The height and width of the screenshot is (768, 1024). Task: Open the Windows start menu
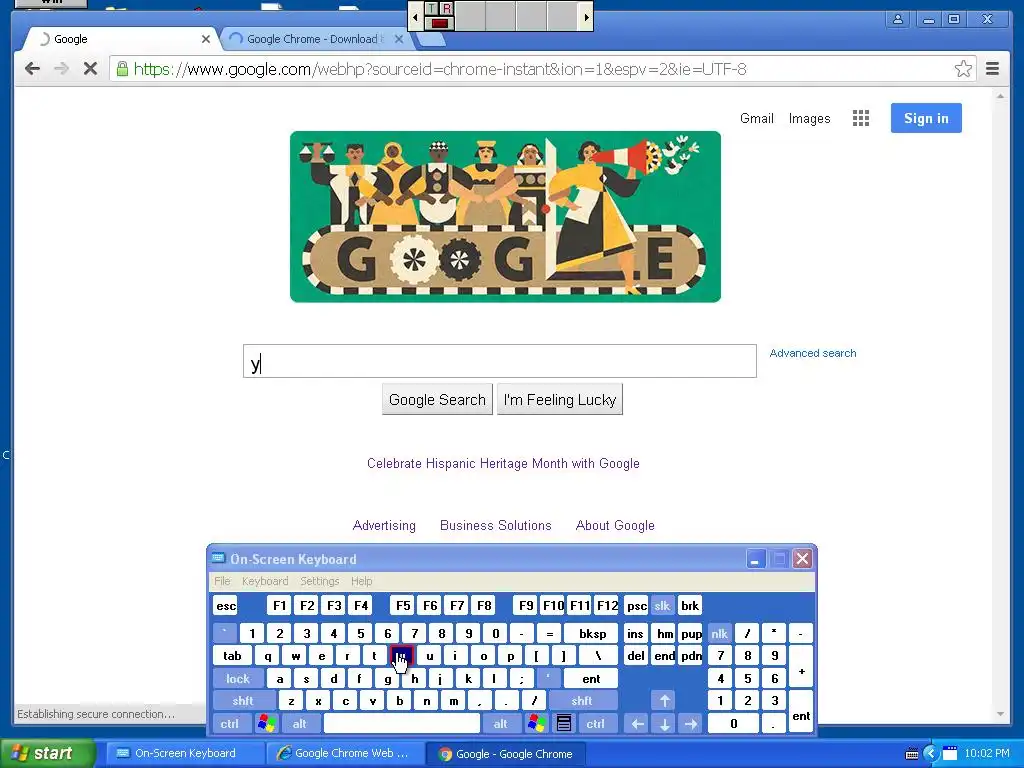point(48,753)
